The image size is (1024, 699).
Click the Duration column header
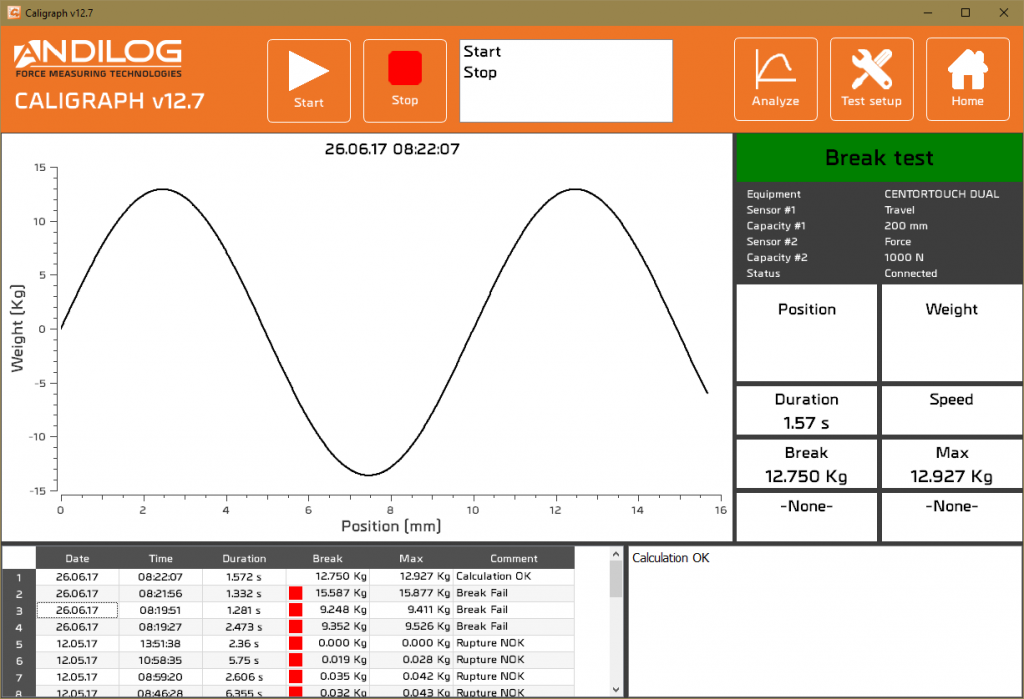pos(244,559)
